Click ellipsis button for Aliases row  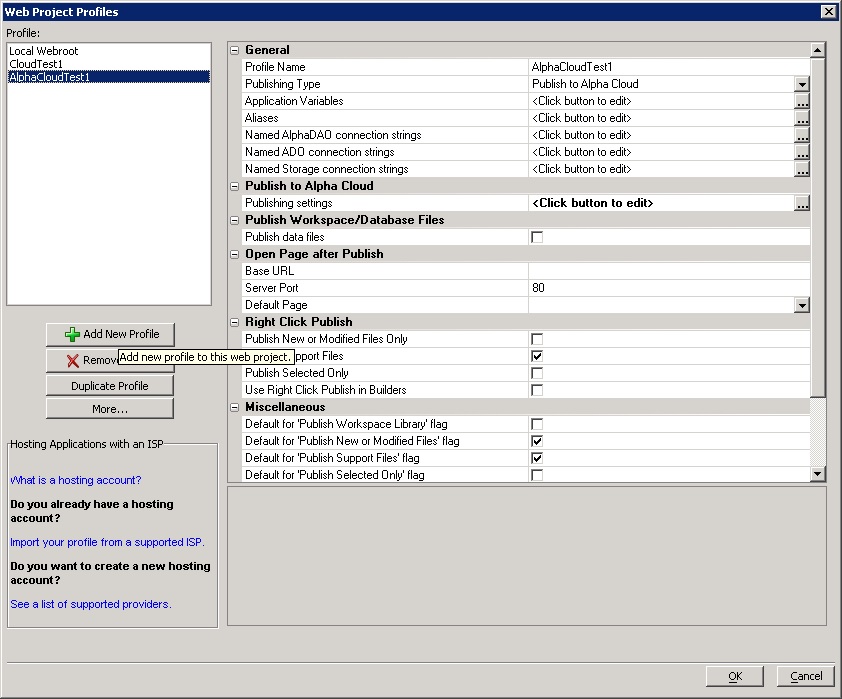point(802,118)
